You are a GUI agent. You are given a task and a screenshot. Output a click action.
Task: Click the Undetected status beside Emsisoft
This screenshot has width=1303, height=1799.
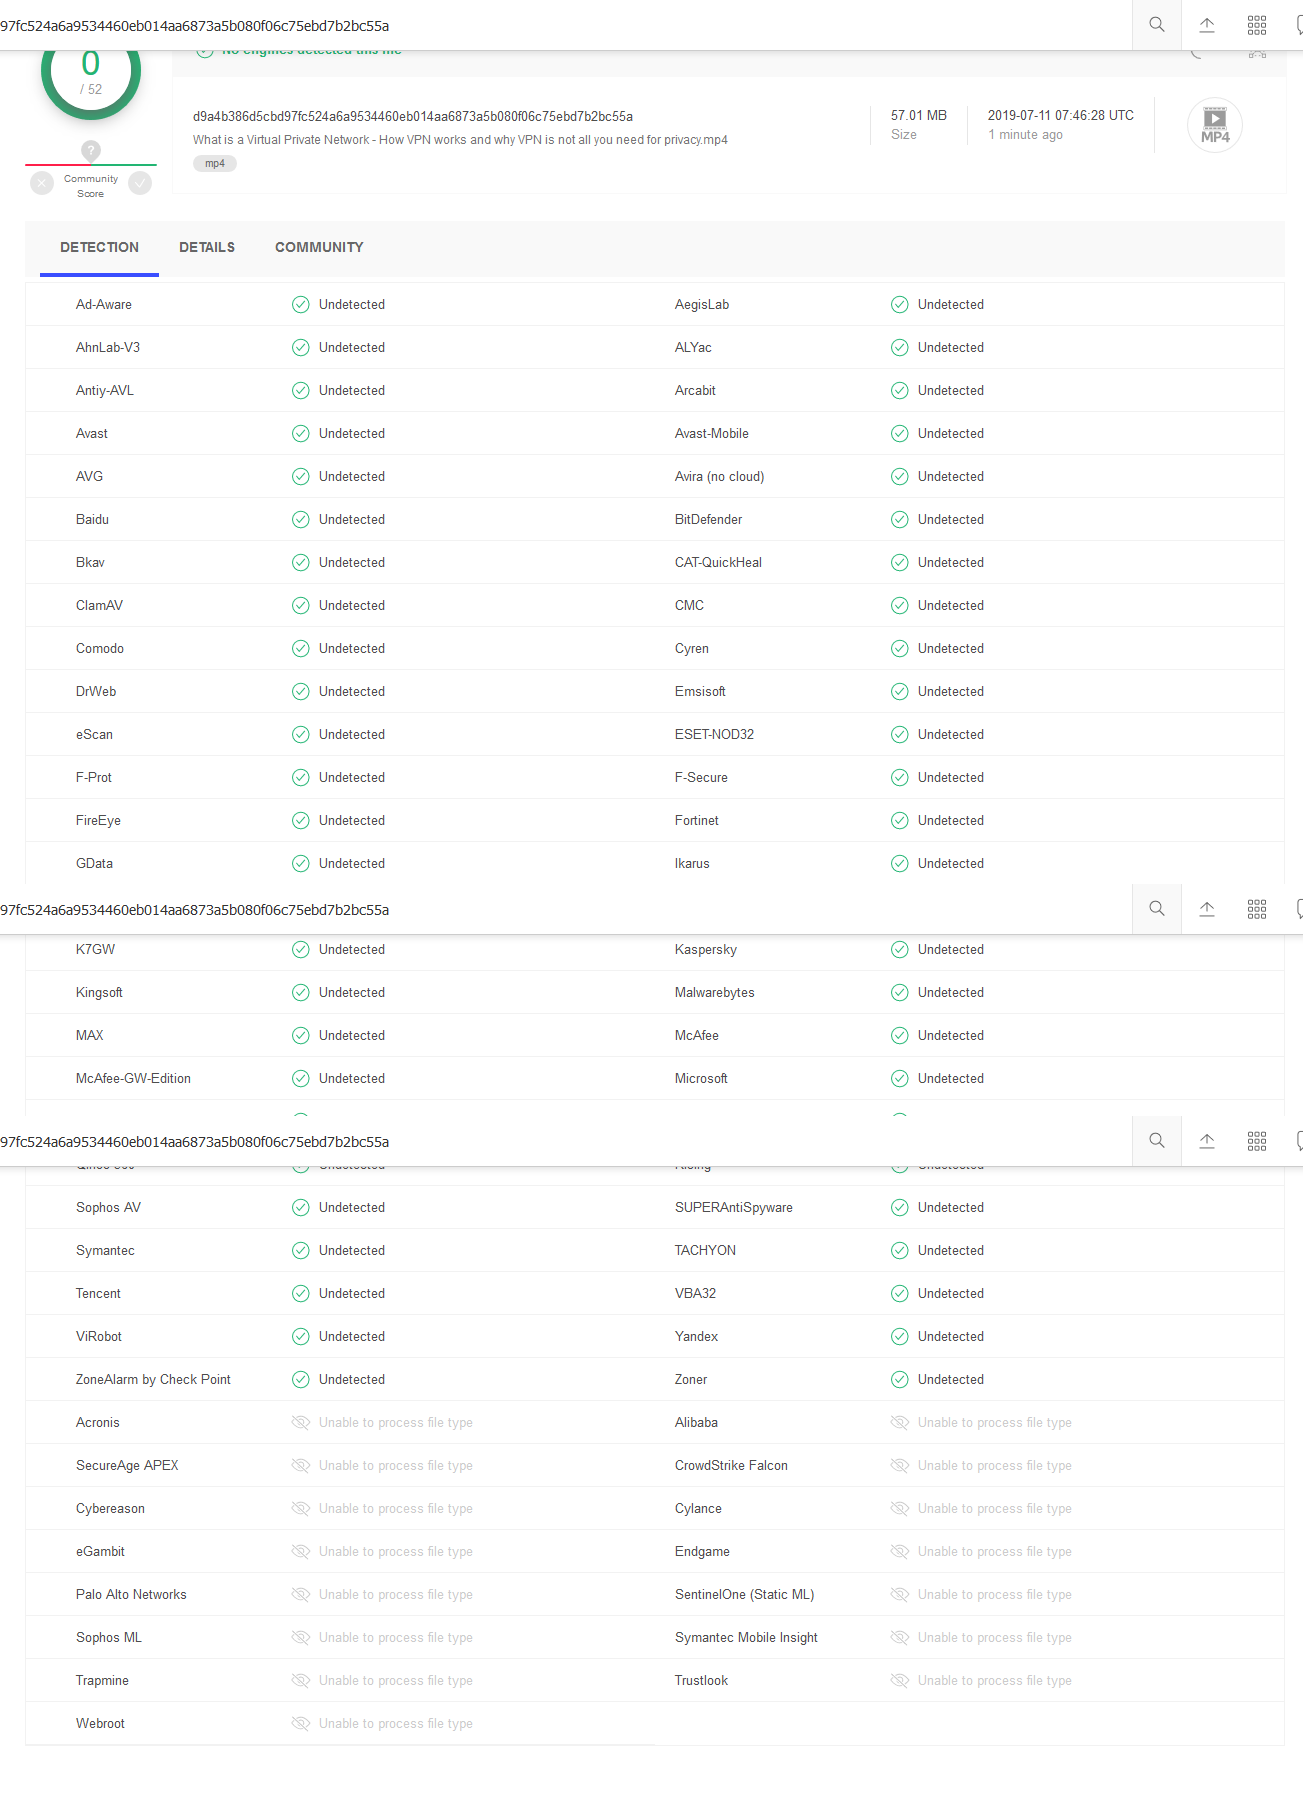pos(951,692)
